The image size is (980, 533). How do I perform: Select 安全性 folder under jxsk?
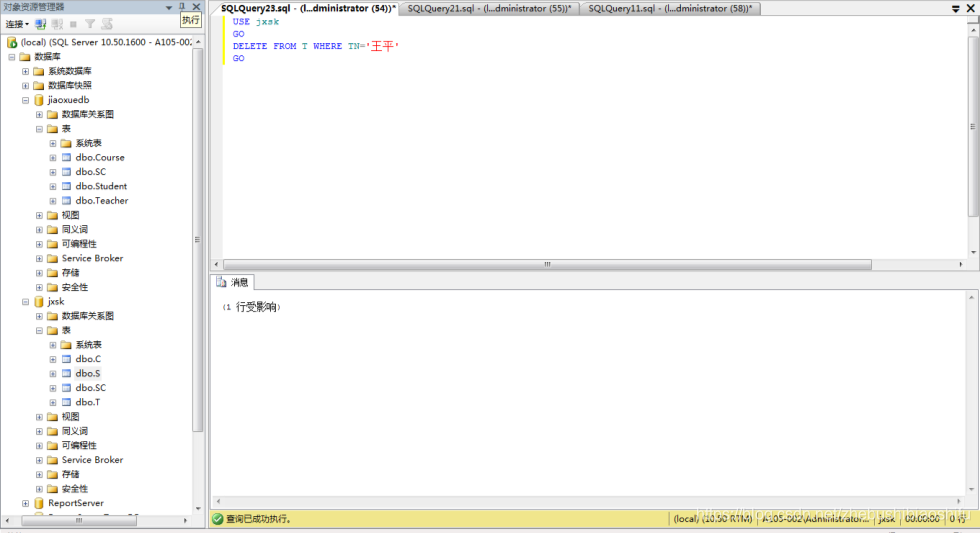pos(74,489)
